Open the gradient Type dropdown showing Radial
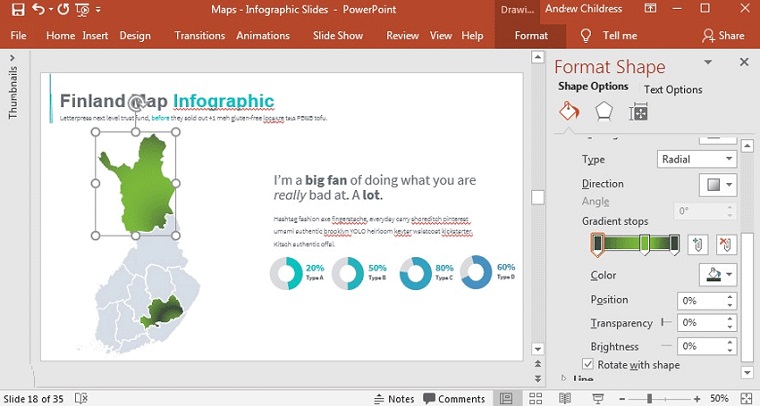This screenshot has height=406, width=760. click(697, 159)
